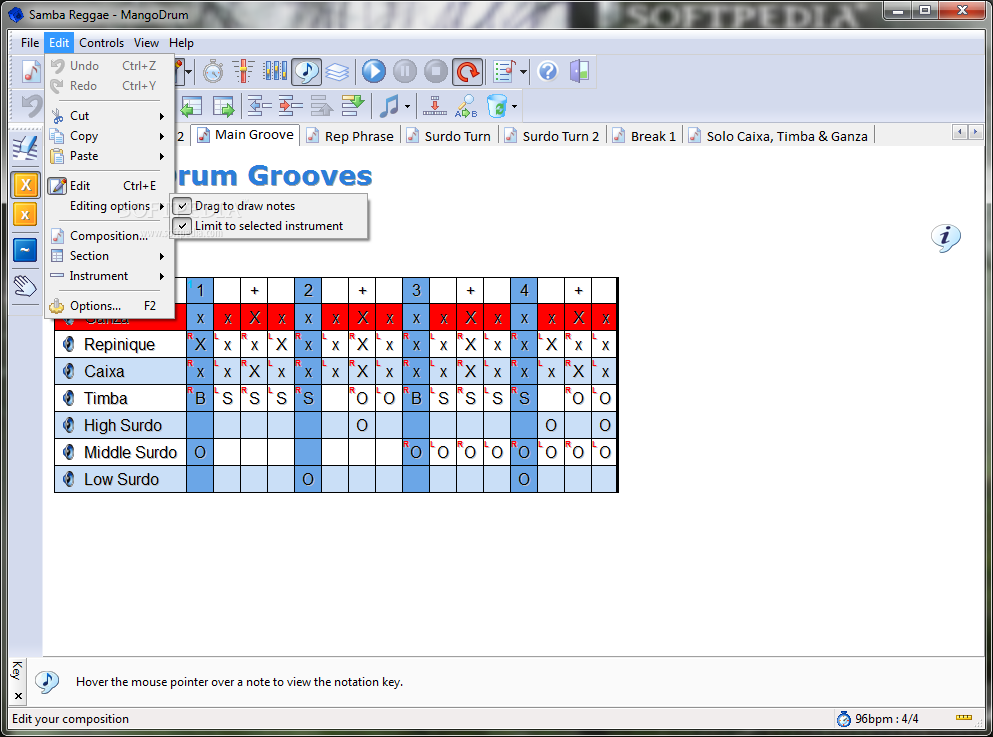Close the Key panel with x

click(18, 696)
